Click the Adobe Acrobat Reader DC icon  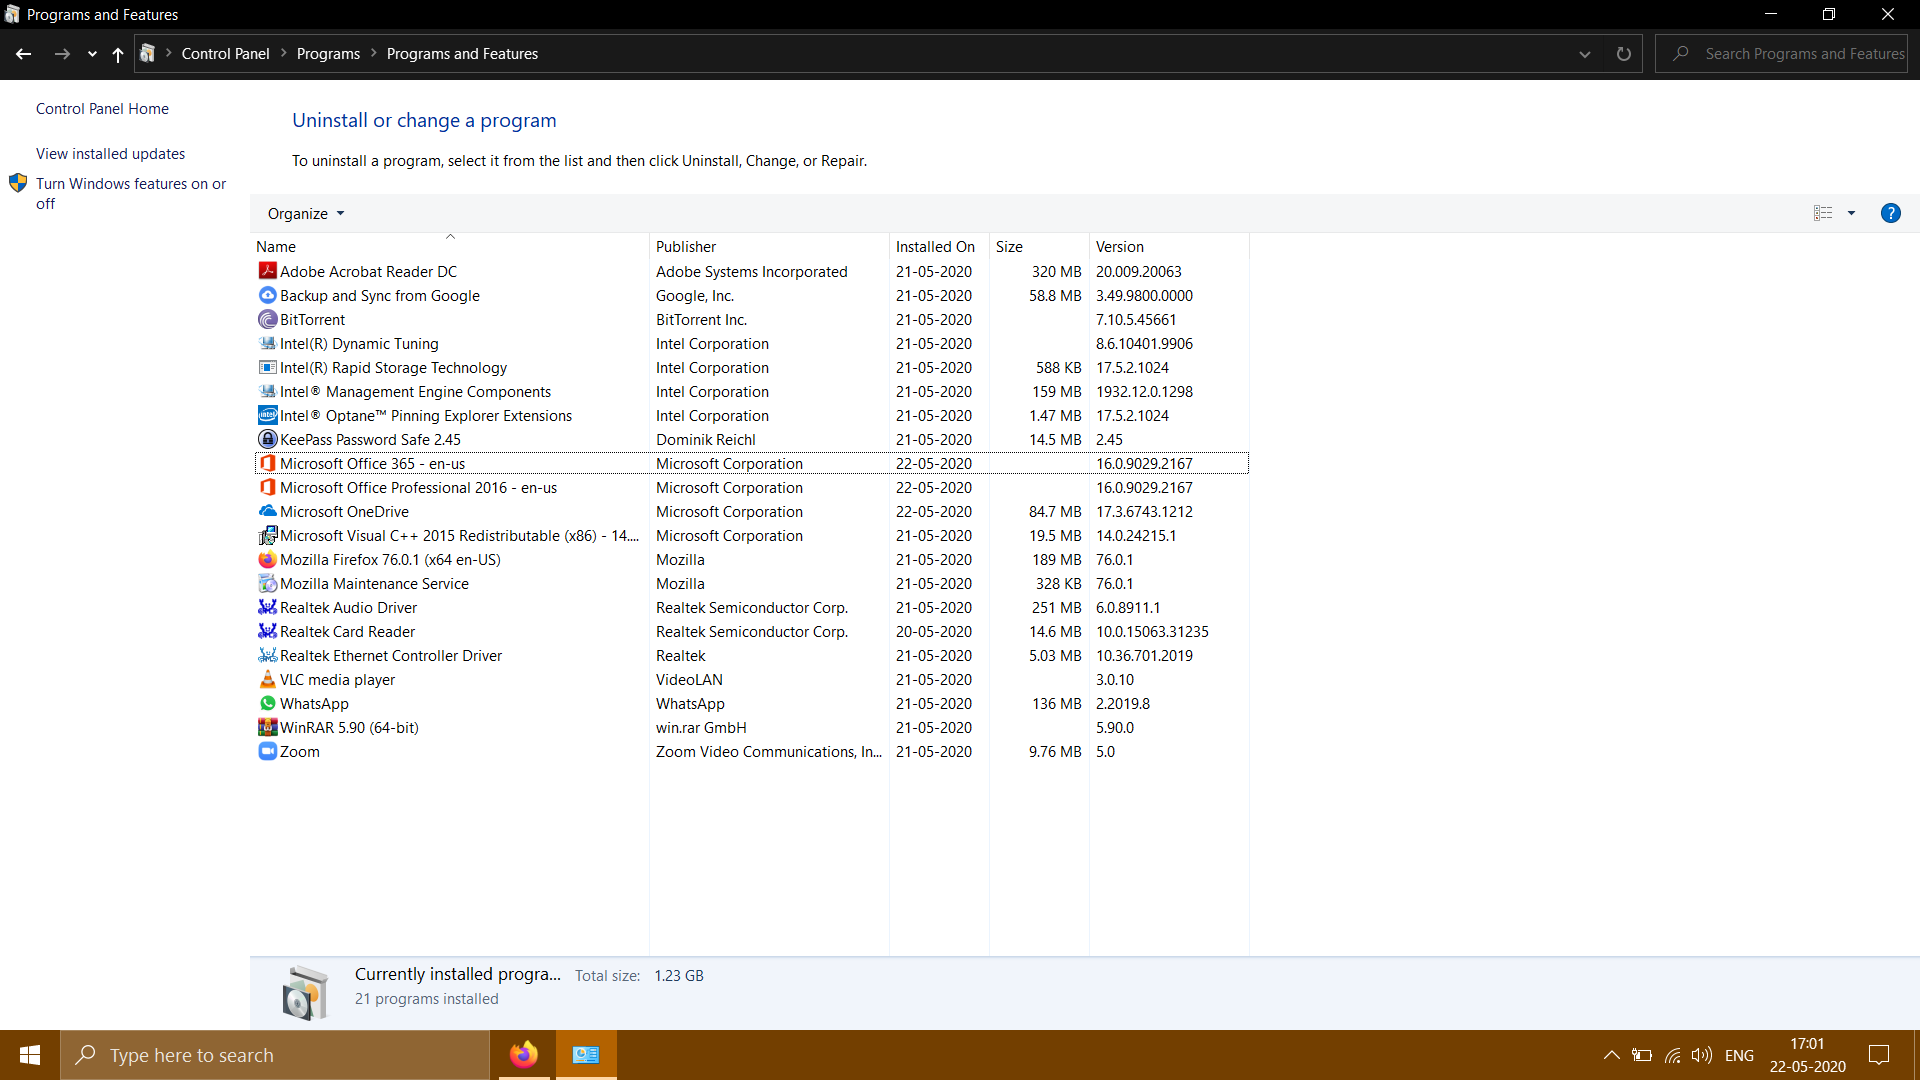tap(267, 271)
